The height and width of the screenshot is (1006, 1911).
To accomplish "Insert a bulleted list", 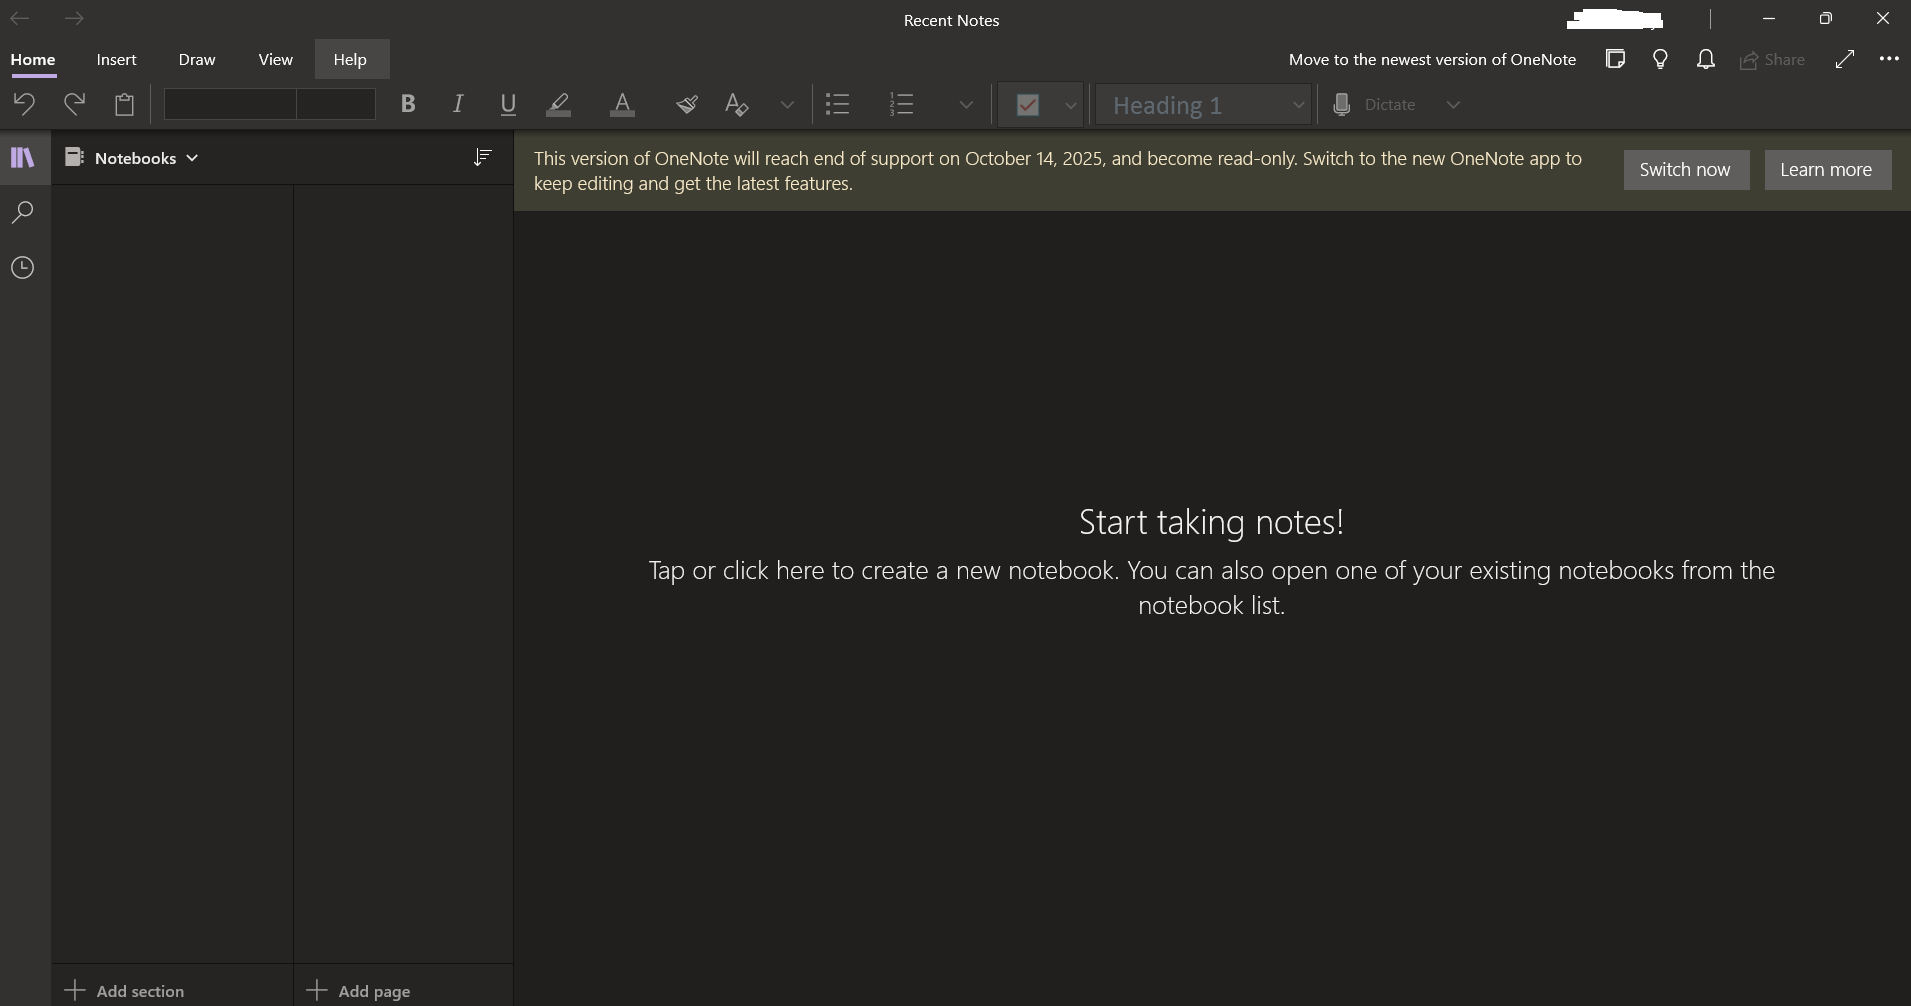I will point(838,104).
